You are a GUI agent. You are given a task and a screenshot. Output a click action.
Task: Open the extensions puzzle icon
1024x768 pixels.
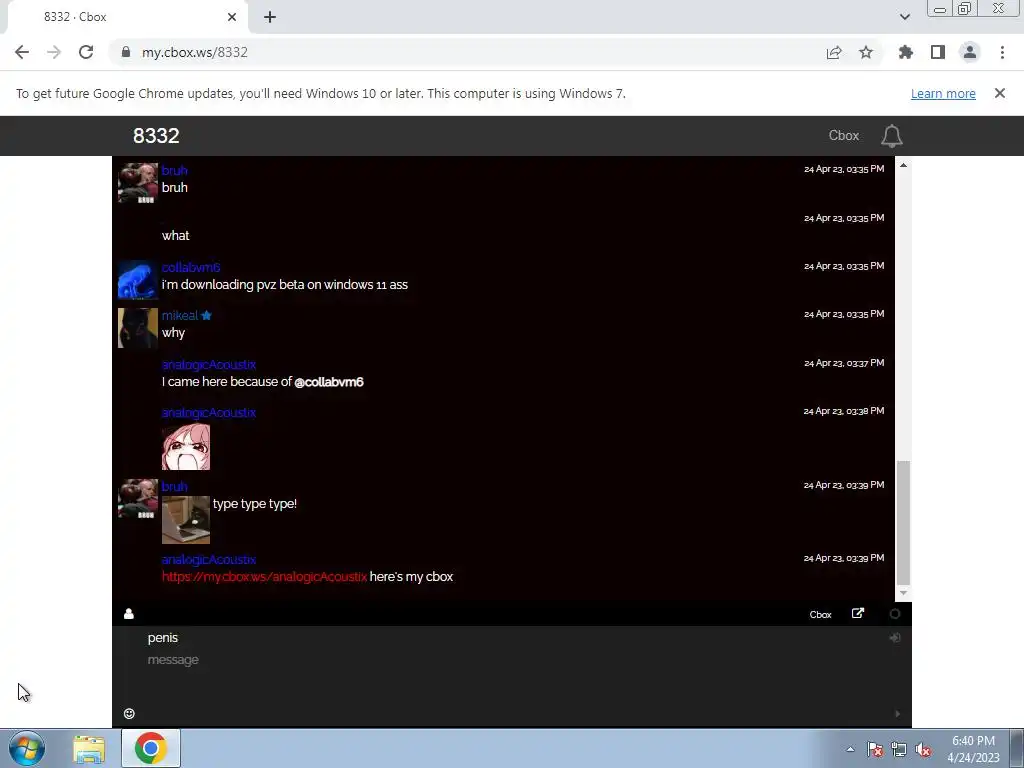click(906, 52)
